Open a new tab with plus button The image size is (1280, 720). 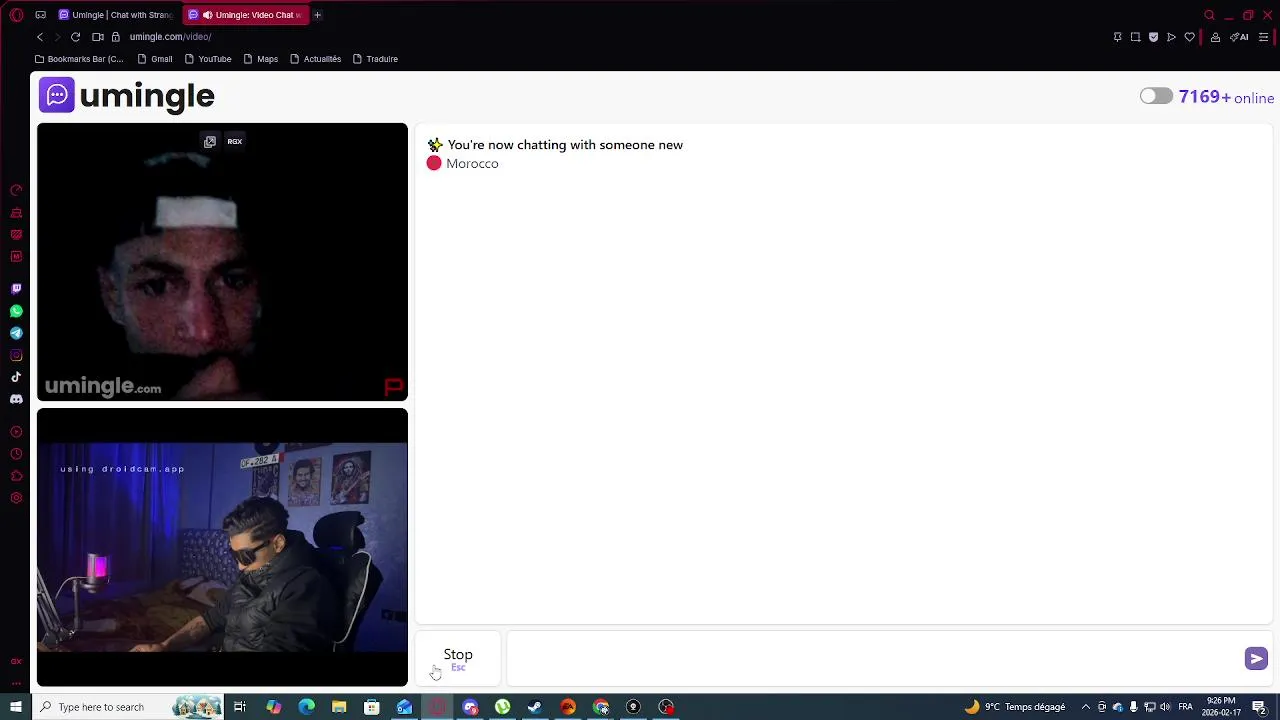tap(317, 15)
